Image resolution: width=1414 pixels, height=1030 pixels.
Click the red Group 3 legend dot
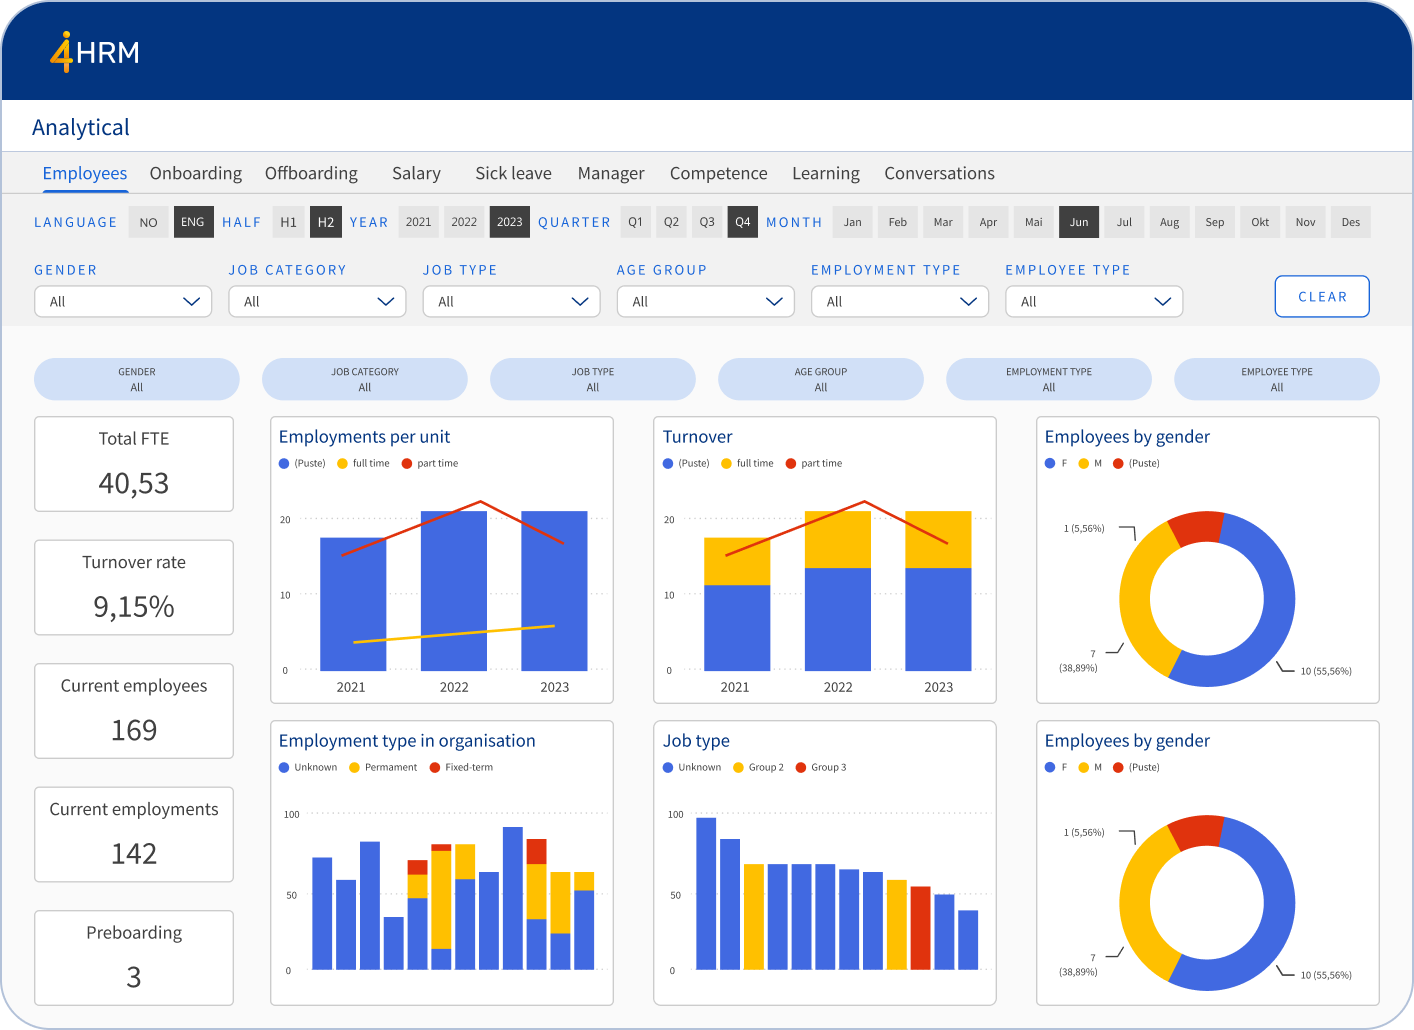[x=801, y=768]
